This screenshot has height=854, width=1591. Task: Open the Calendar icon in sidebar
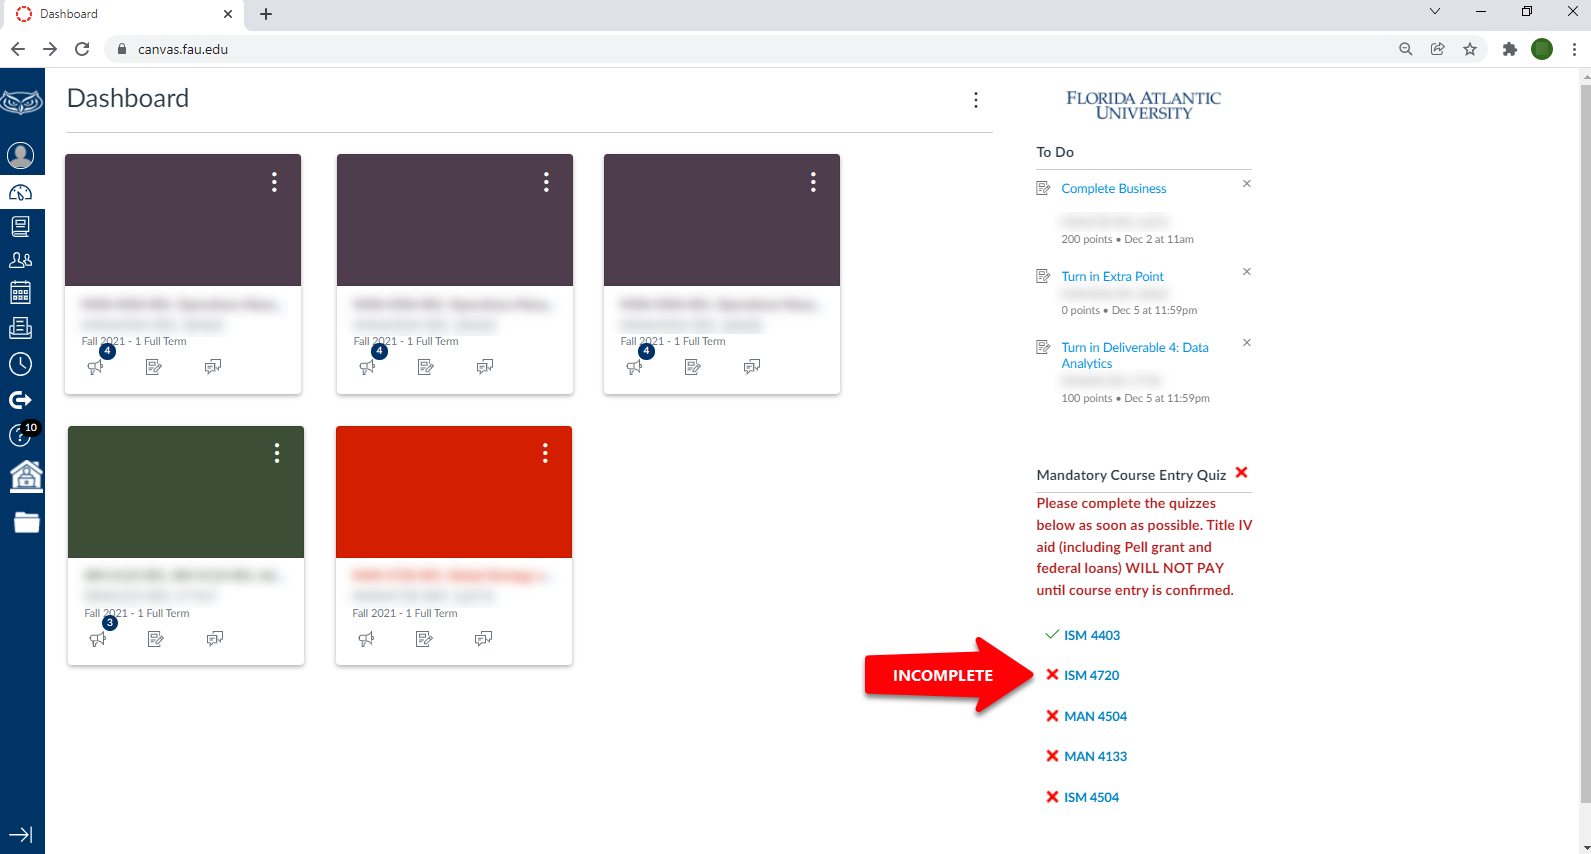(21, 293)
